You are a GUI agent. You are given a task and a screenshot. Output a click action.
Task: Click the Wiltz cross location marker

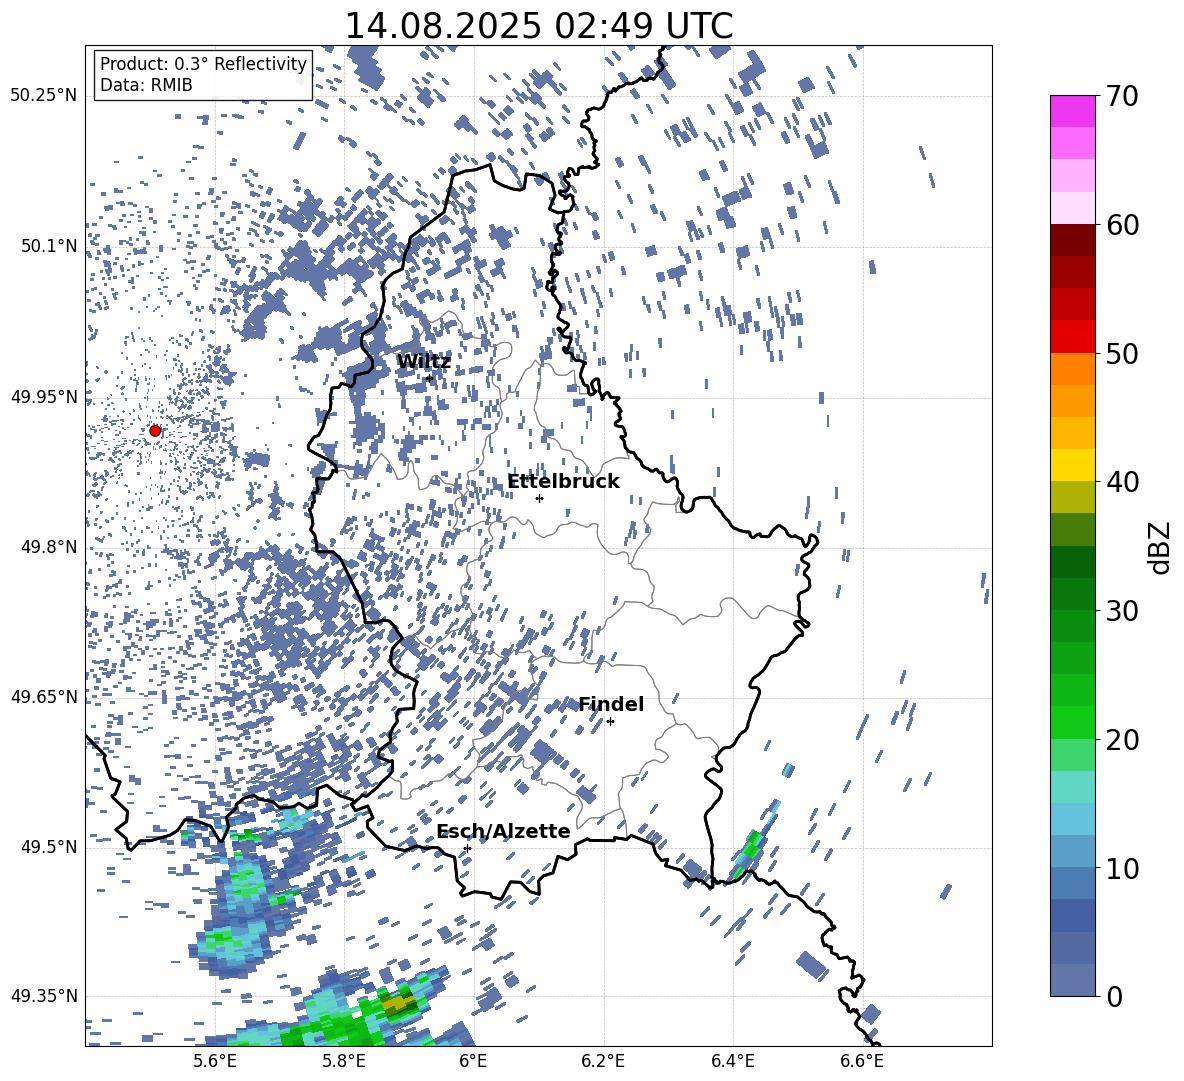(x=430, y=378)
